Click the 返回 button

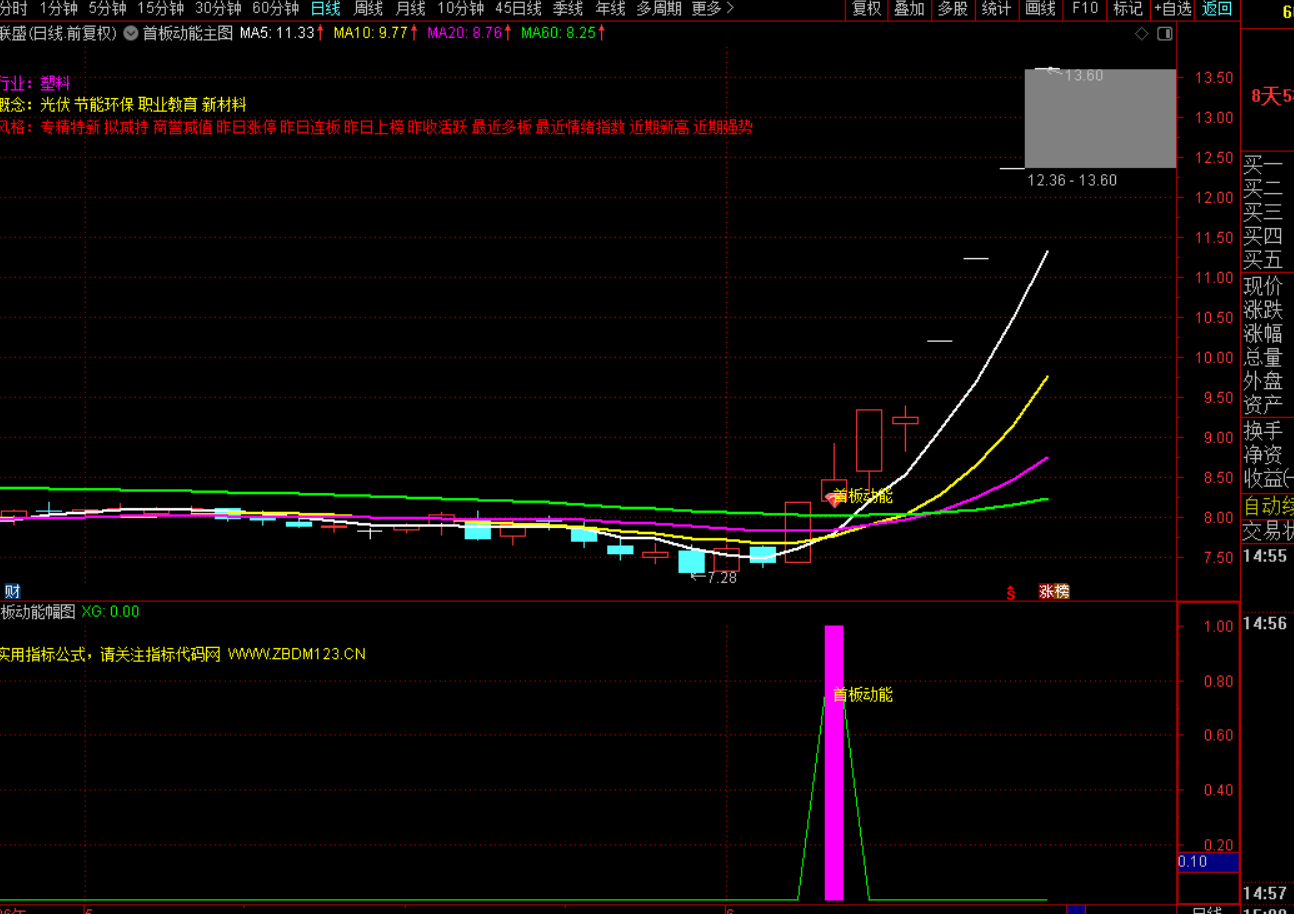coord(1216,9)
